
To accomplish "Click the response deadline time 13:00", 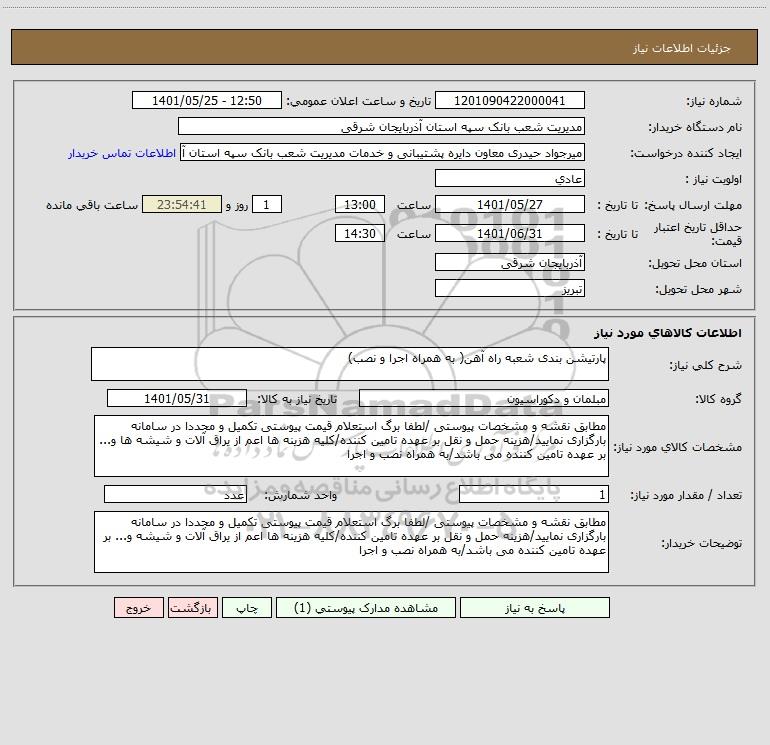I will click(359, 205).
